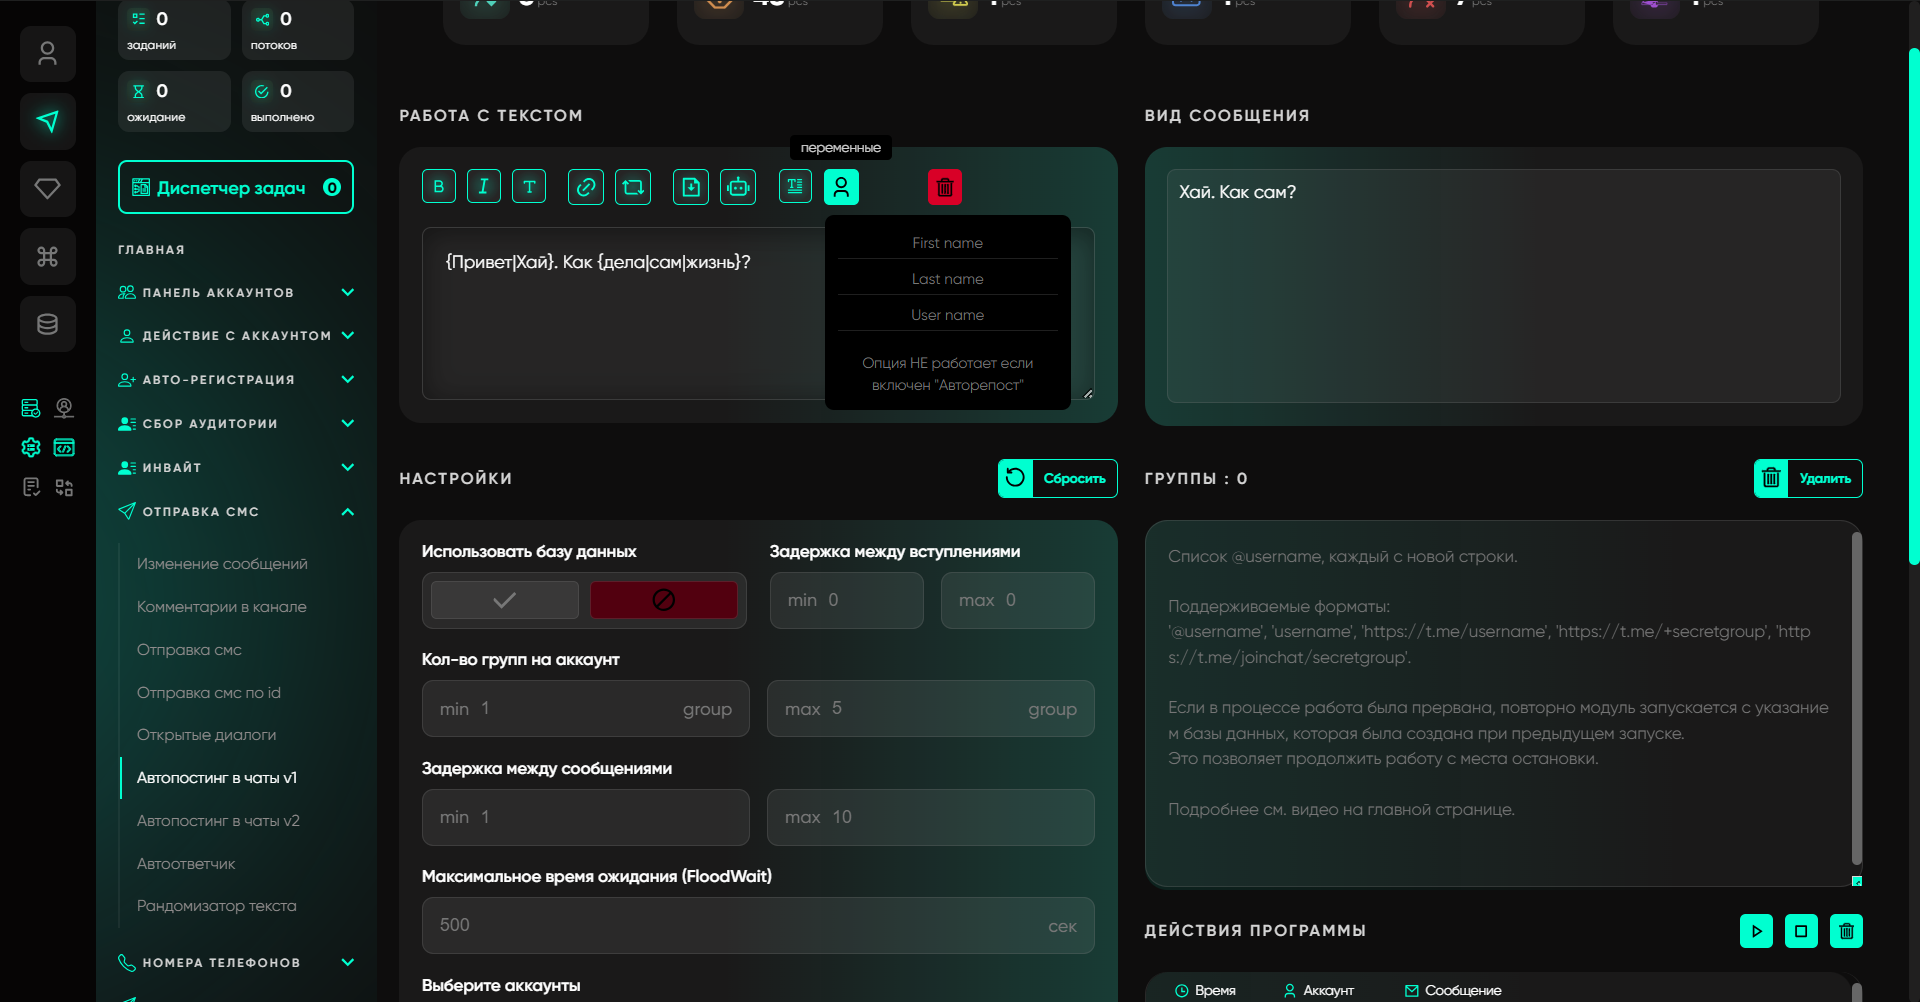Viewport: 1920px width, 1002px height.
Task: Insert a link with the chain icon
Action: 586,187
